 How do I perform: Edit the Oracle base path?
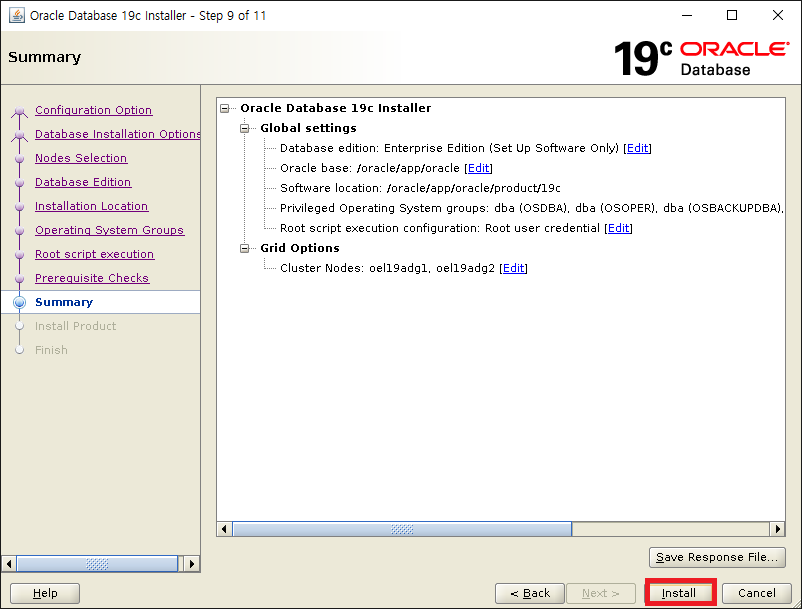point(478,168)
